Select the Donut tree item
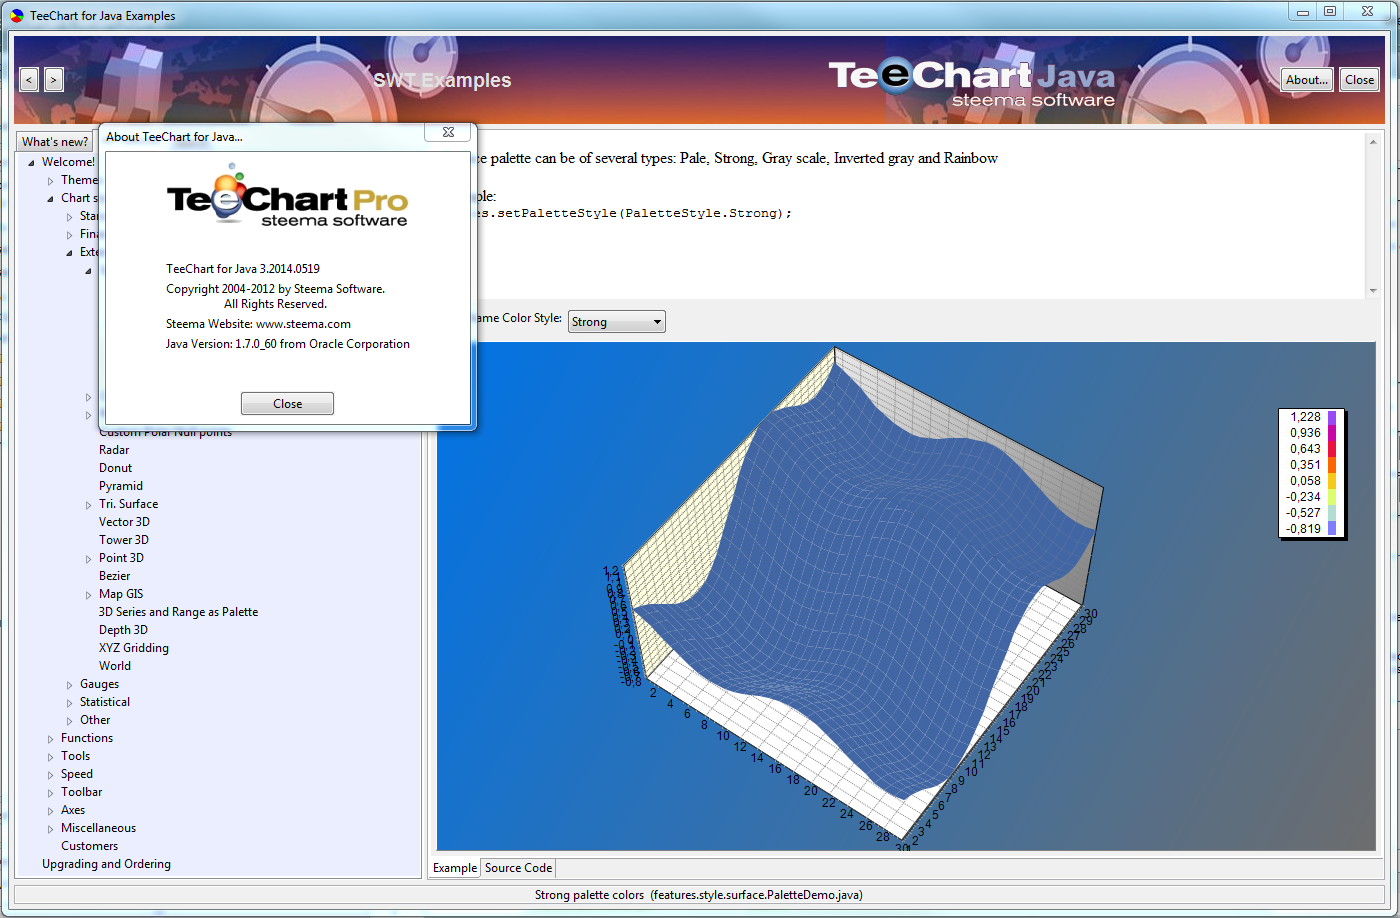The height and width of the screenshot is (918, 1400). pos(115,468)
